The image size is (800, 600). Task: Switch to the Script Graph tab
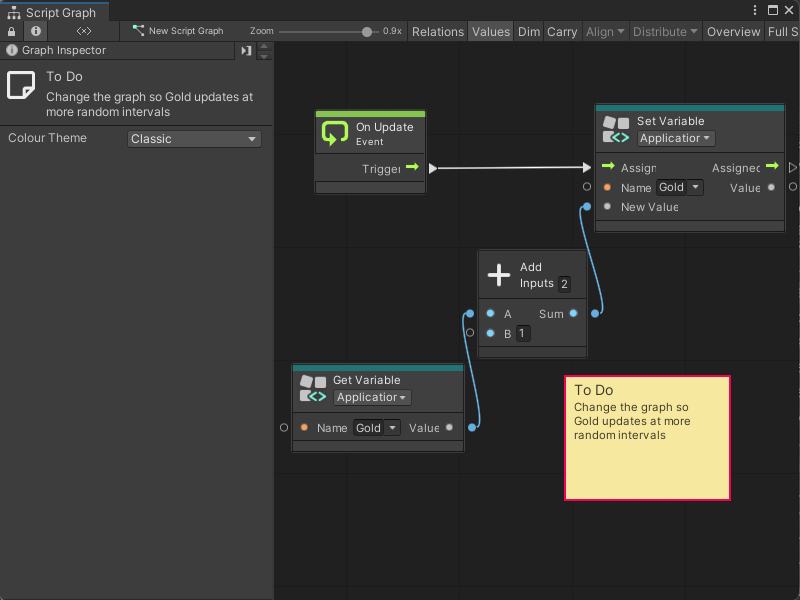click(x=55, y=11)
